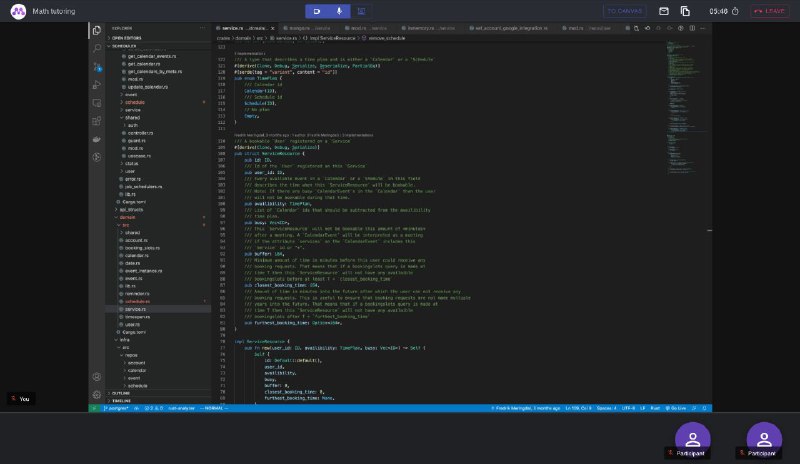Mute the microphone in top bar

click(339, 11)
